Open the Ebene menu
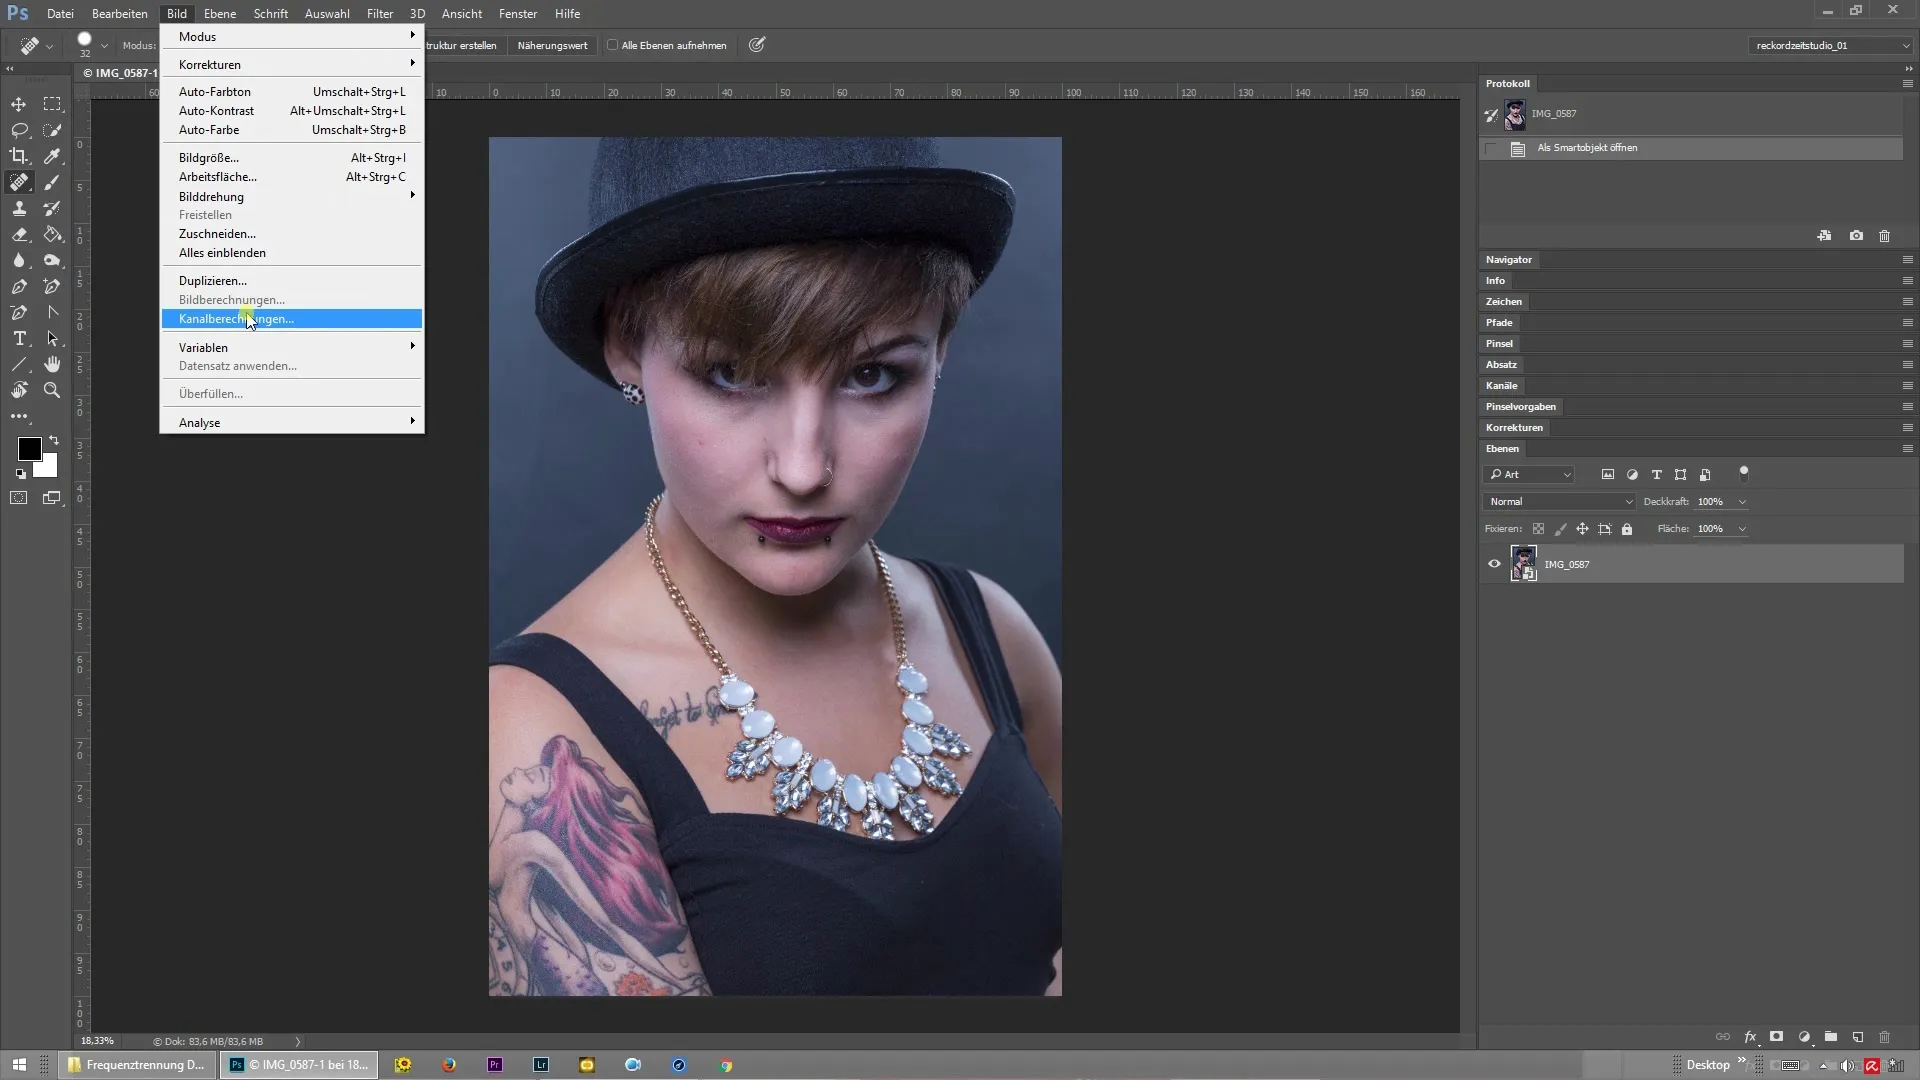 pos(220,14)
